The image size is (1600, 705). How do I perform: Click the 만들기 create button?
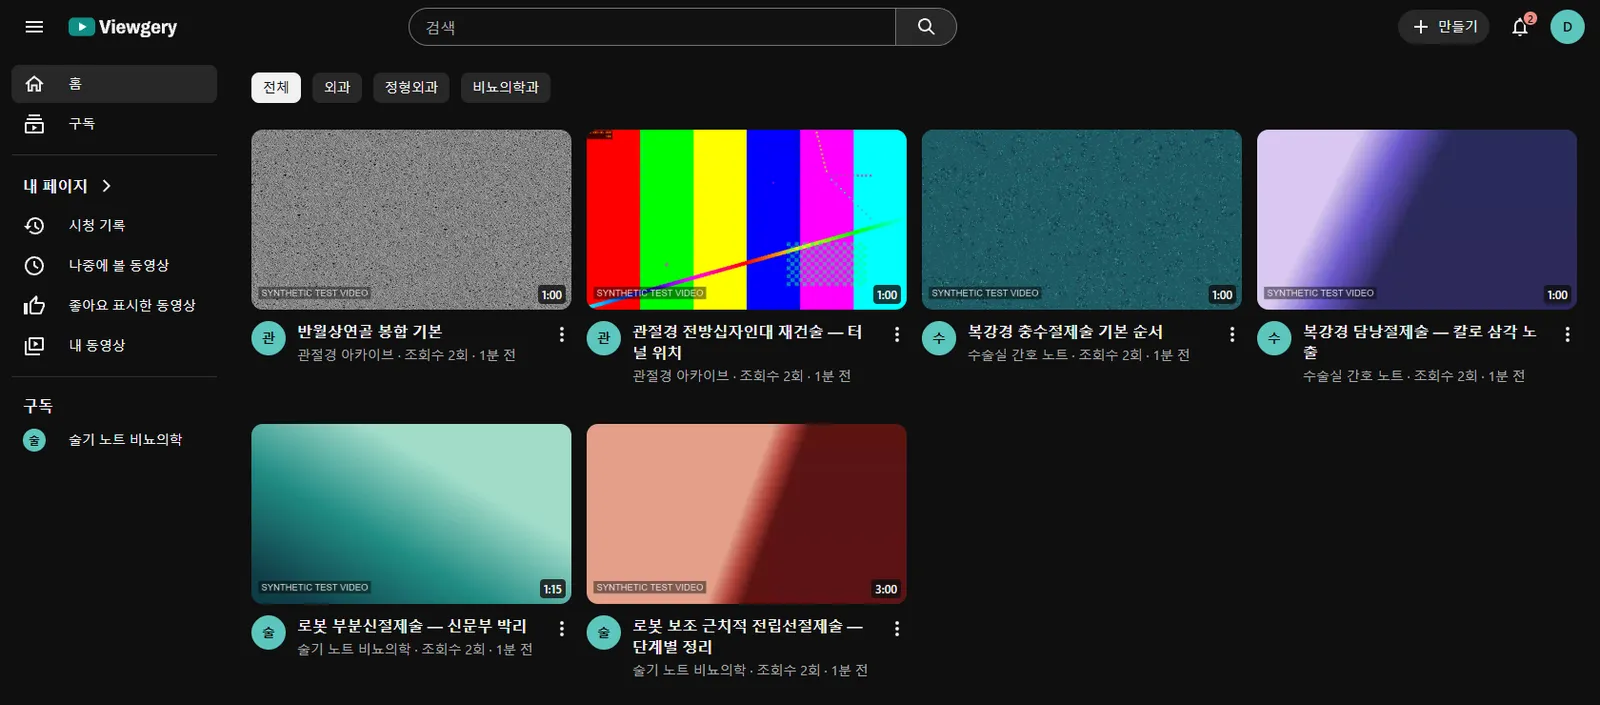pyautogui.click(x=1444, y=27)
